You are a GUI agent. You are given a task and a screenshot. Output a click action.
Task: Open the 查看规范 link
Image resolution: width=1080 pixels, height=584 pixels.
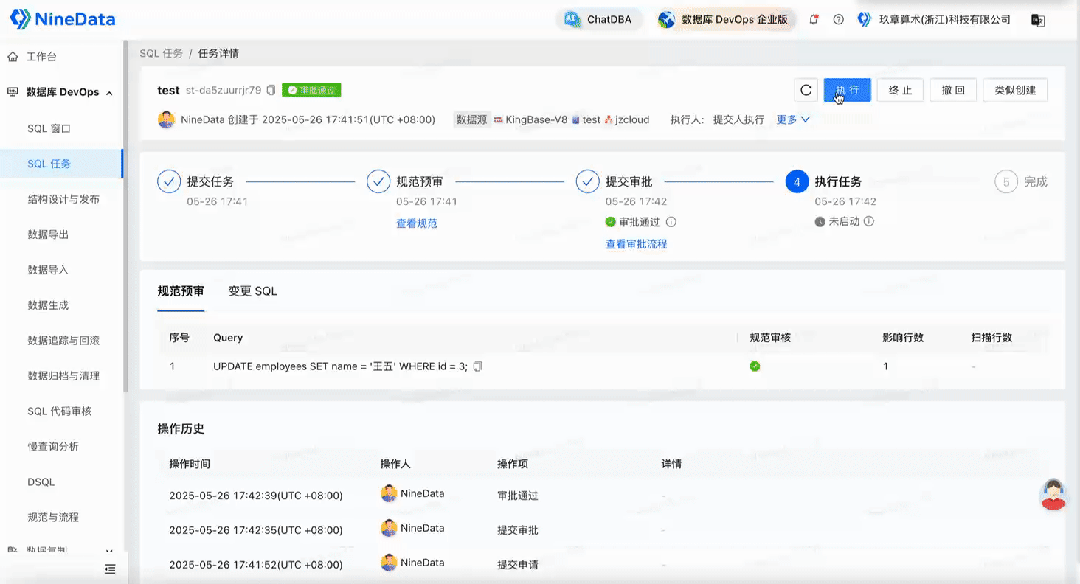(x=417, y=223)
